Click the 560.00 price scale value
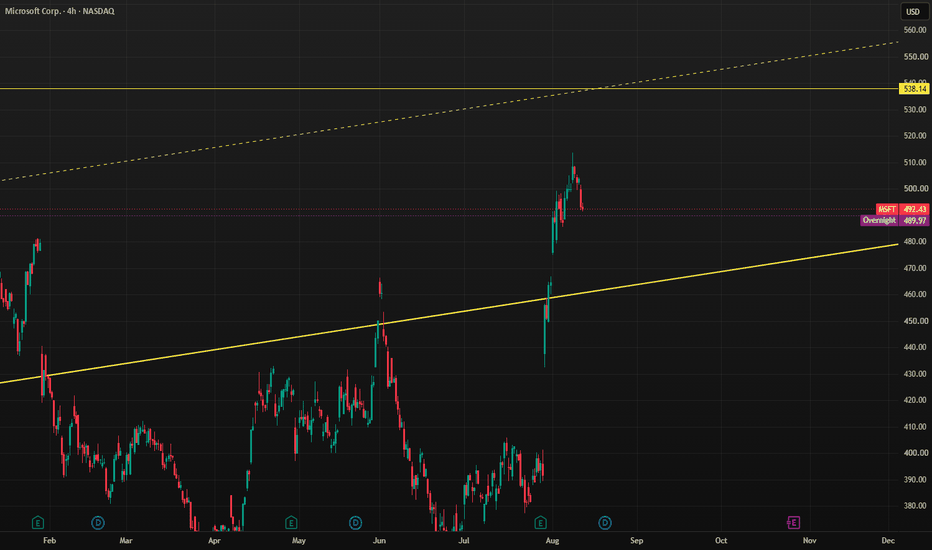This screenshot has height=550, width=932. [x=915, y=30]
